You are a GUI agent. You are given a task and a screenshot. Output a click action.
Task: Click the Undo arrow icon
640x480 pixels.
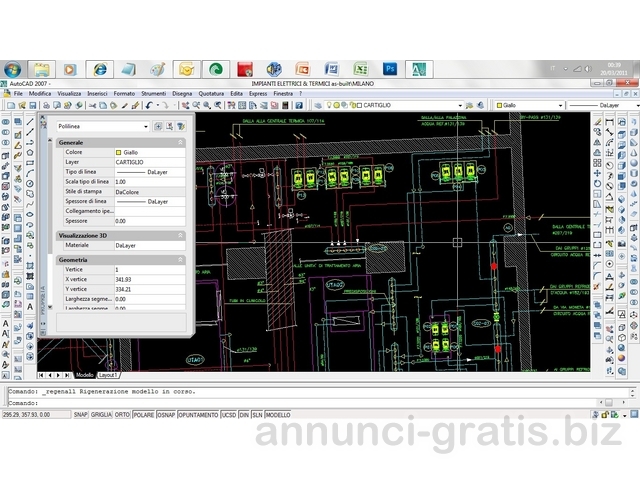(149, 105)
